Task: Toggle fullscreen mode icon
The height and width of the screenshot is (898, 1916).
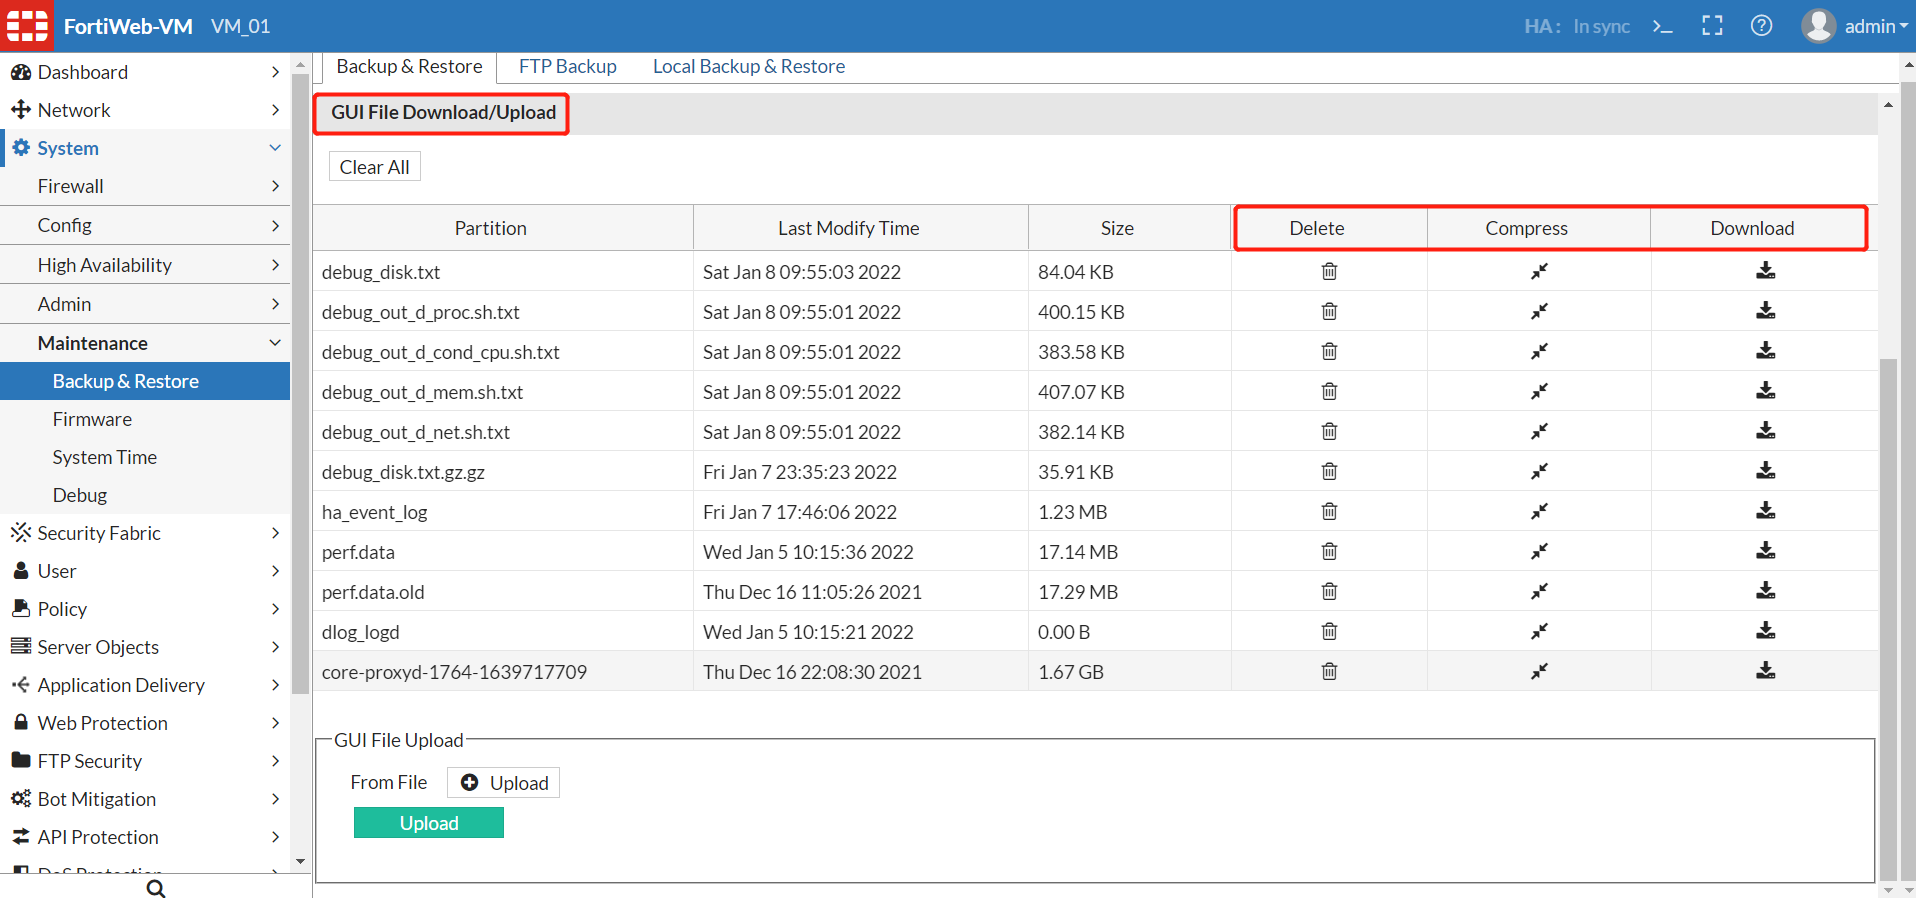Action: coord(1712,26)
